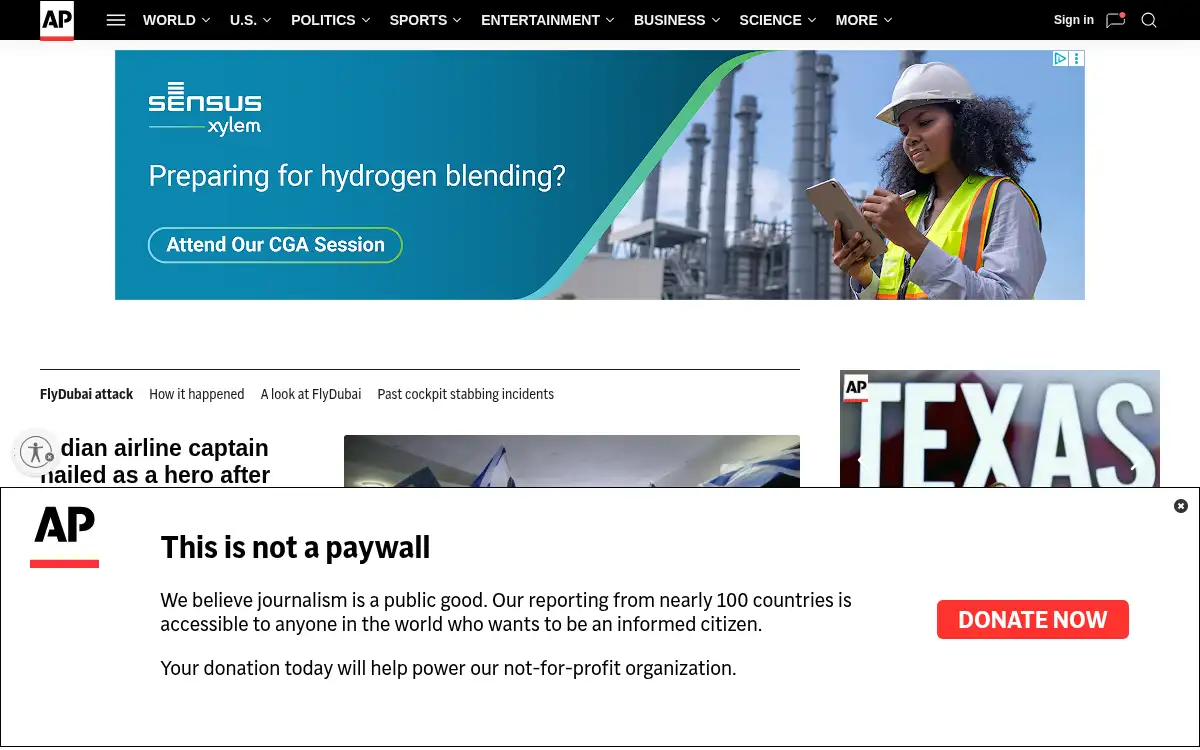Expand the Science dropdown chevron
1200x750 pixels.
[x=811, y=20]
